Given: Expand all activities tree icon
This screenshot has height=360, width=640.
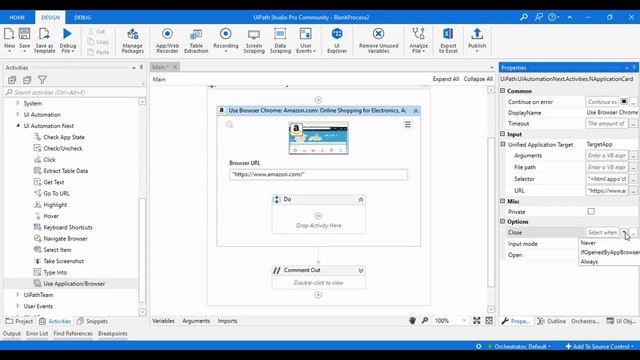Looking at the screenshot, I should 12,80.
